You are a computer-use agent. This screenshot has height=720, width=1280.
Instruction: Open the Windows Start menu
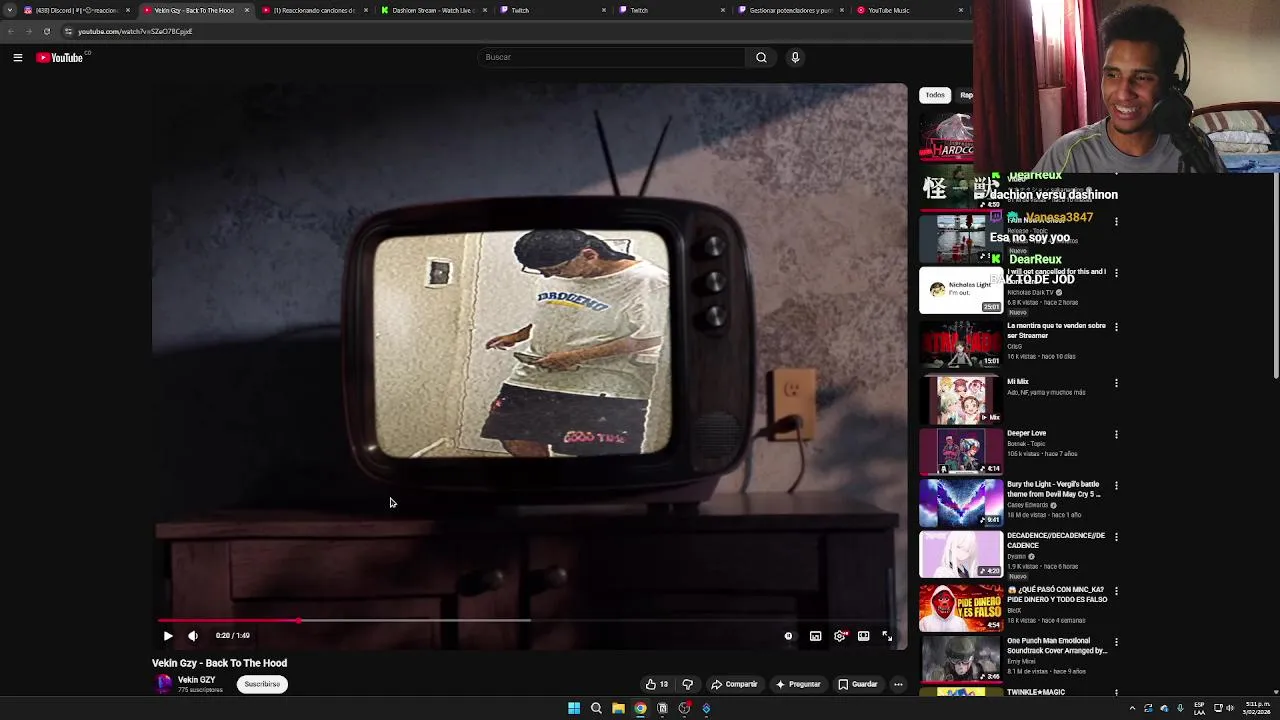click(574, 708)
